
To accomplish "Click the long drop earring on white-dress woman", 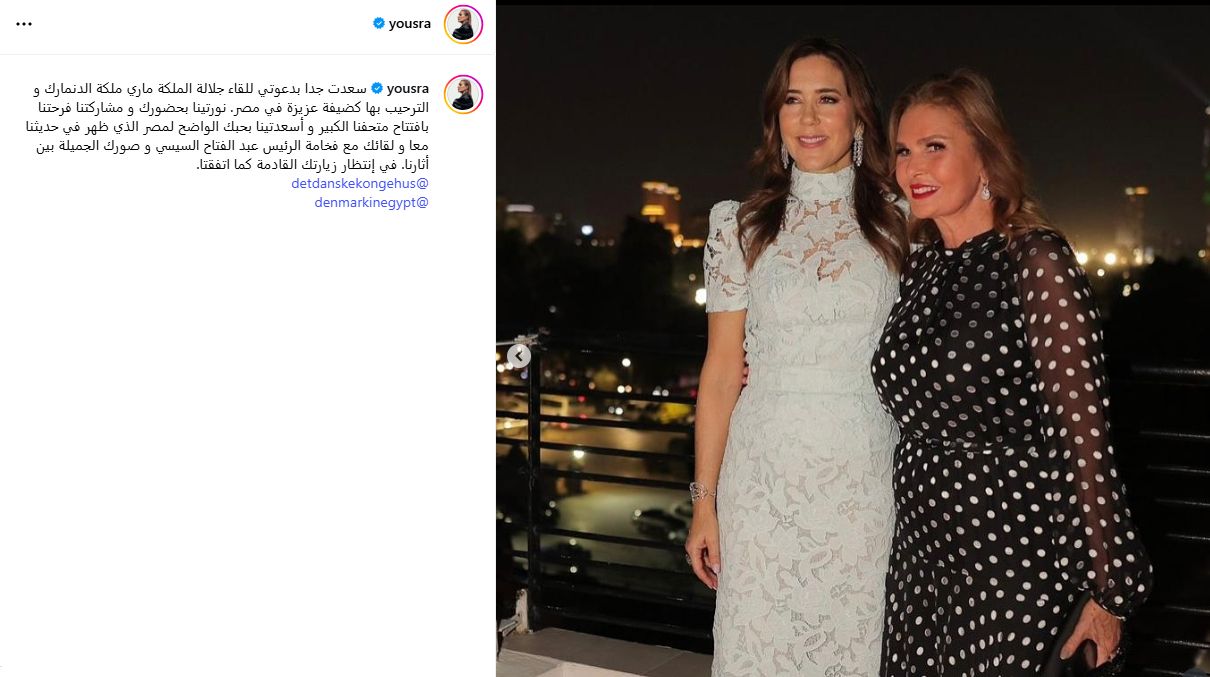I will pyautogui.click(x=857, y=150).
